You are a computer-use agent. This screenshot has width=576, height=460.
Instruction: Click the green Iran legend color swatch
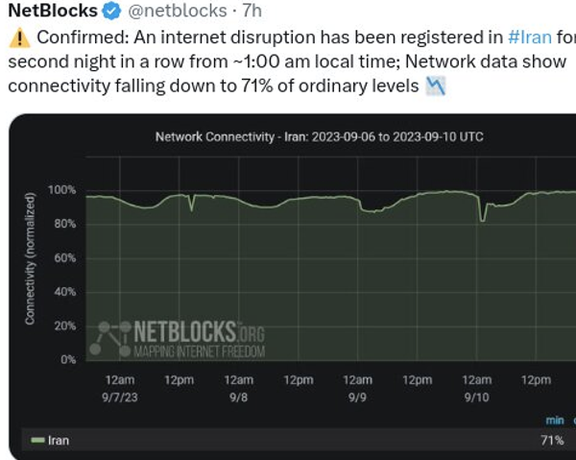37,440
